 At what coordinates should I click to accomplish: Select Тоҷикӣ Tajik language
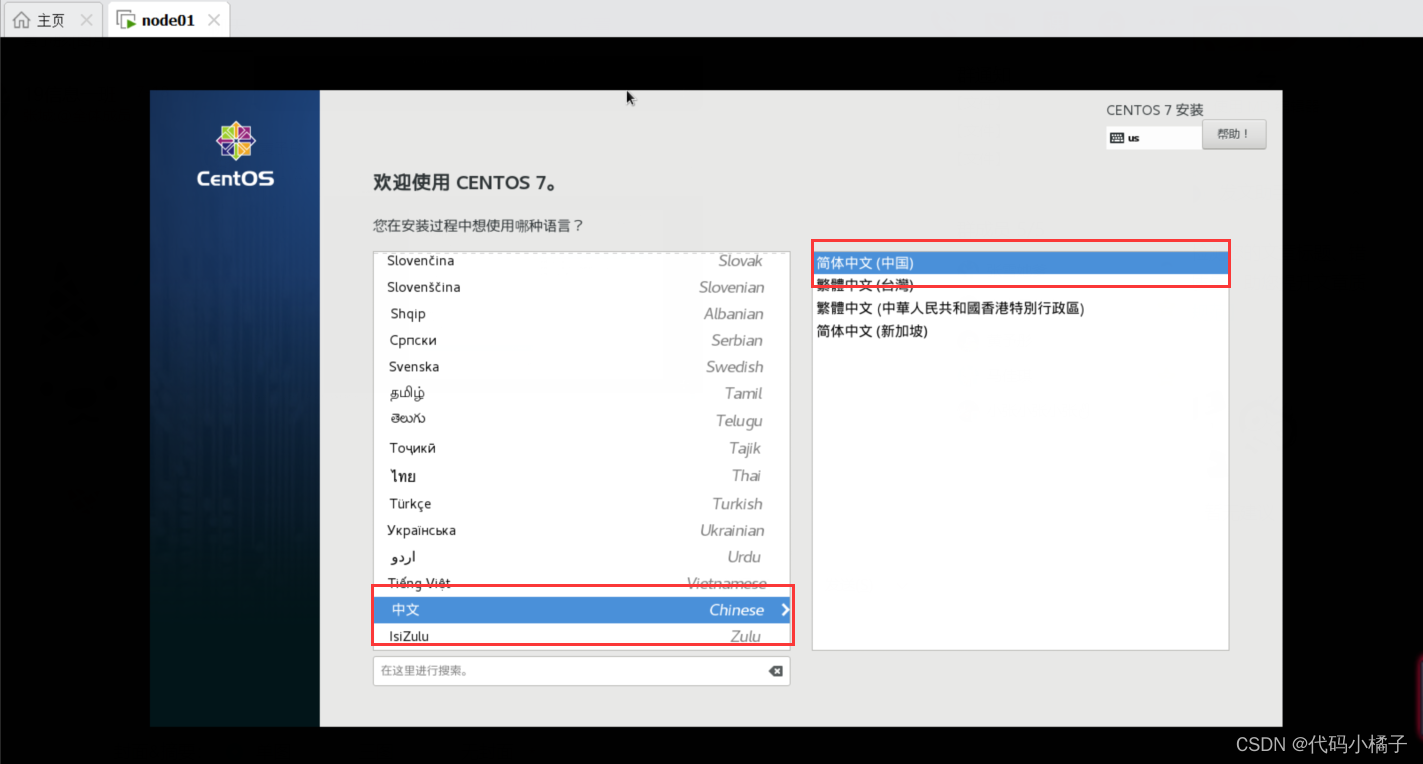pos(581,448)
